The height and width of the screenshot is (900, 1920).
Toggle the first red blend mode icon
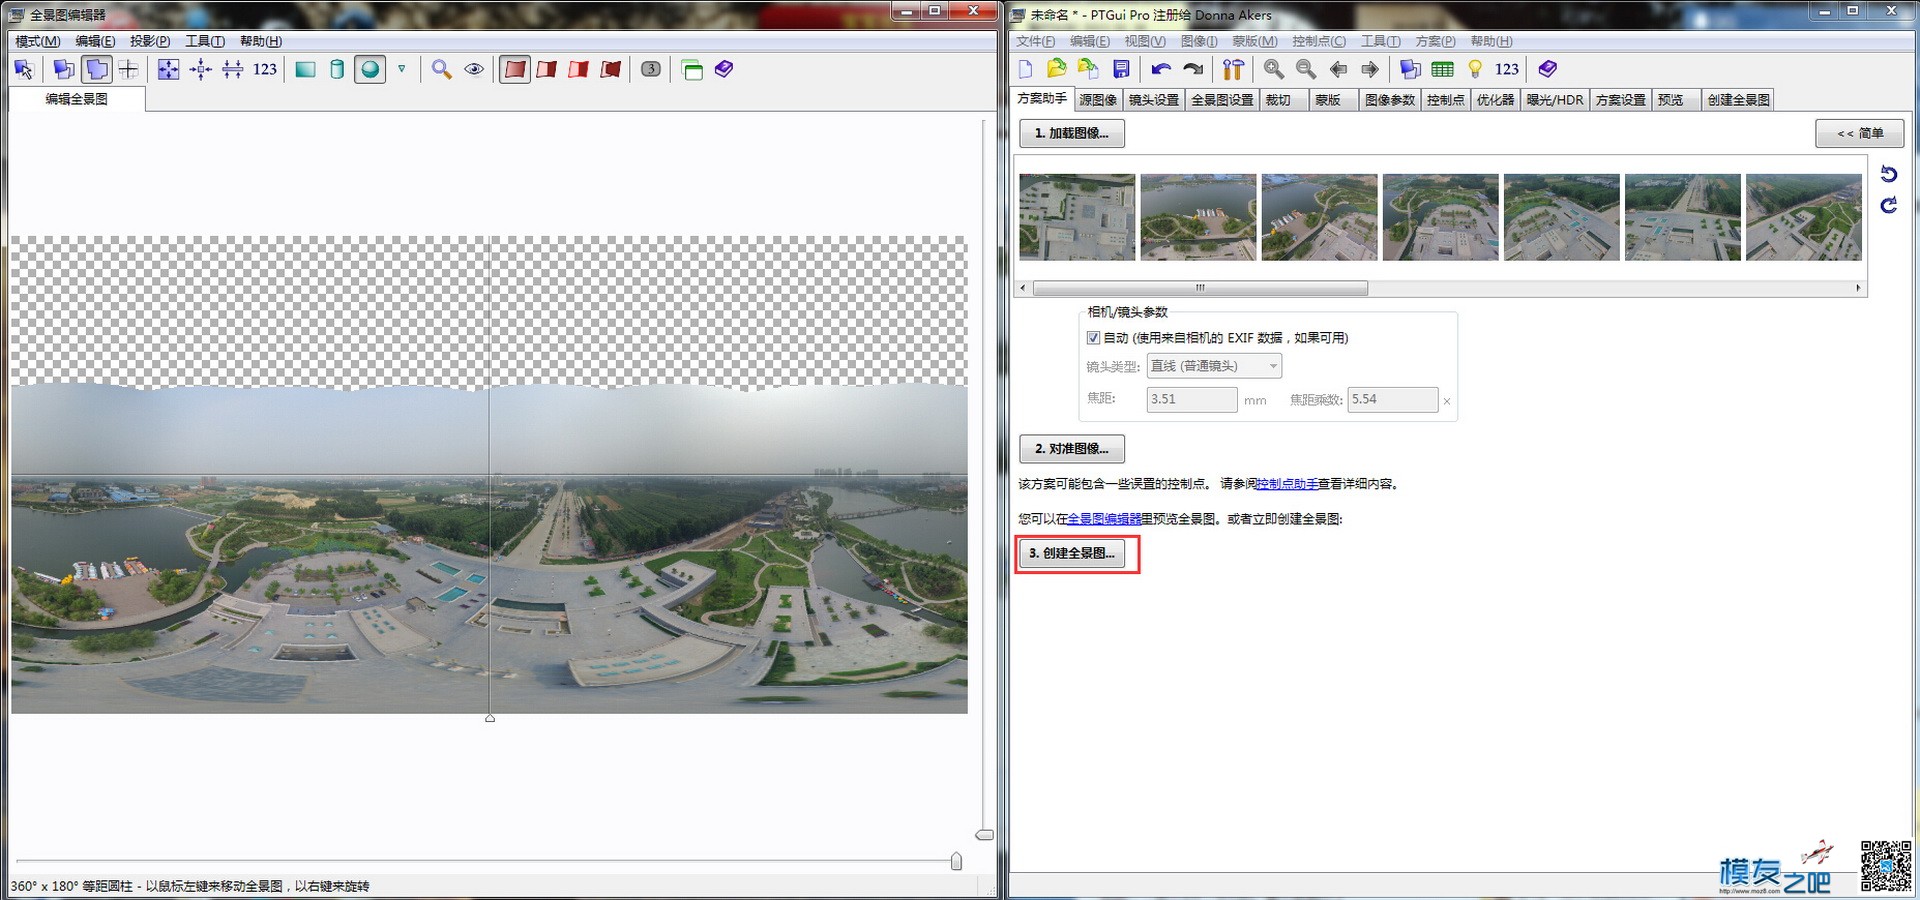(515, 69)
